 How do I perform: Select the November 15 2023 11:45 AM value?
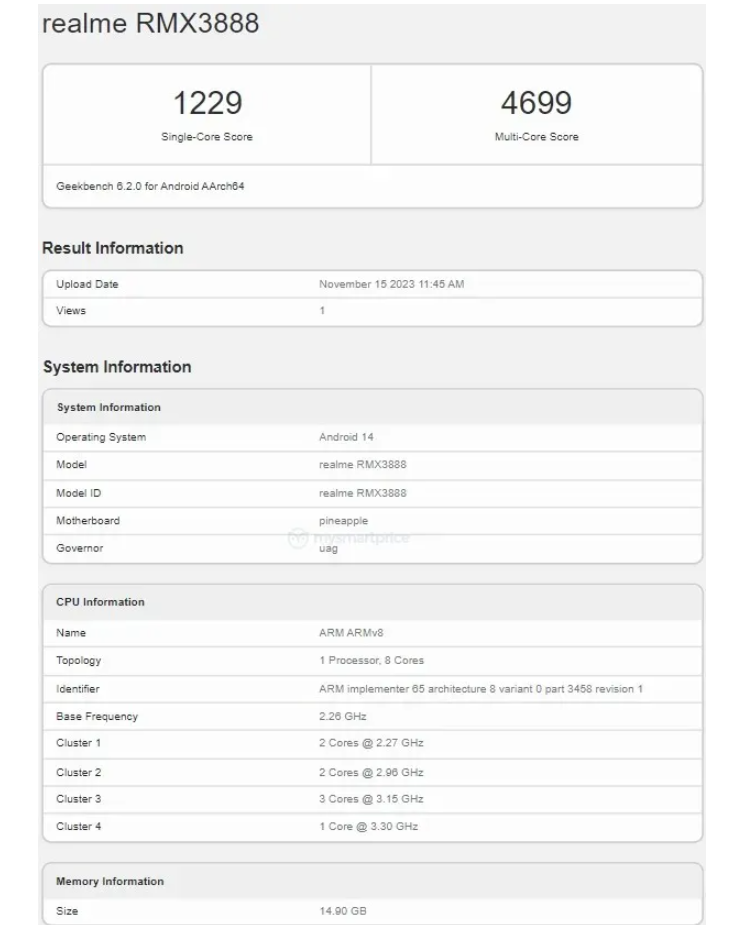pos(392,284)
